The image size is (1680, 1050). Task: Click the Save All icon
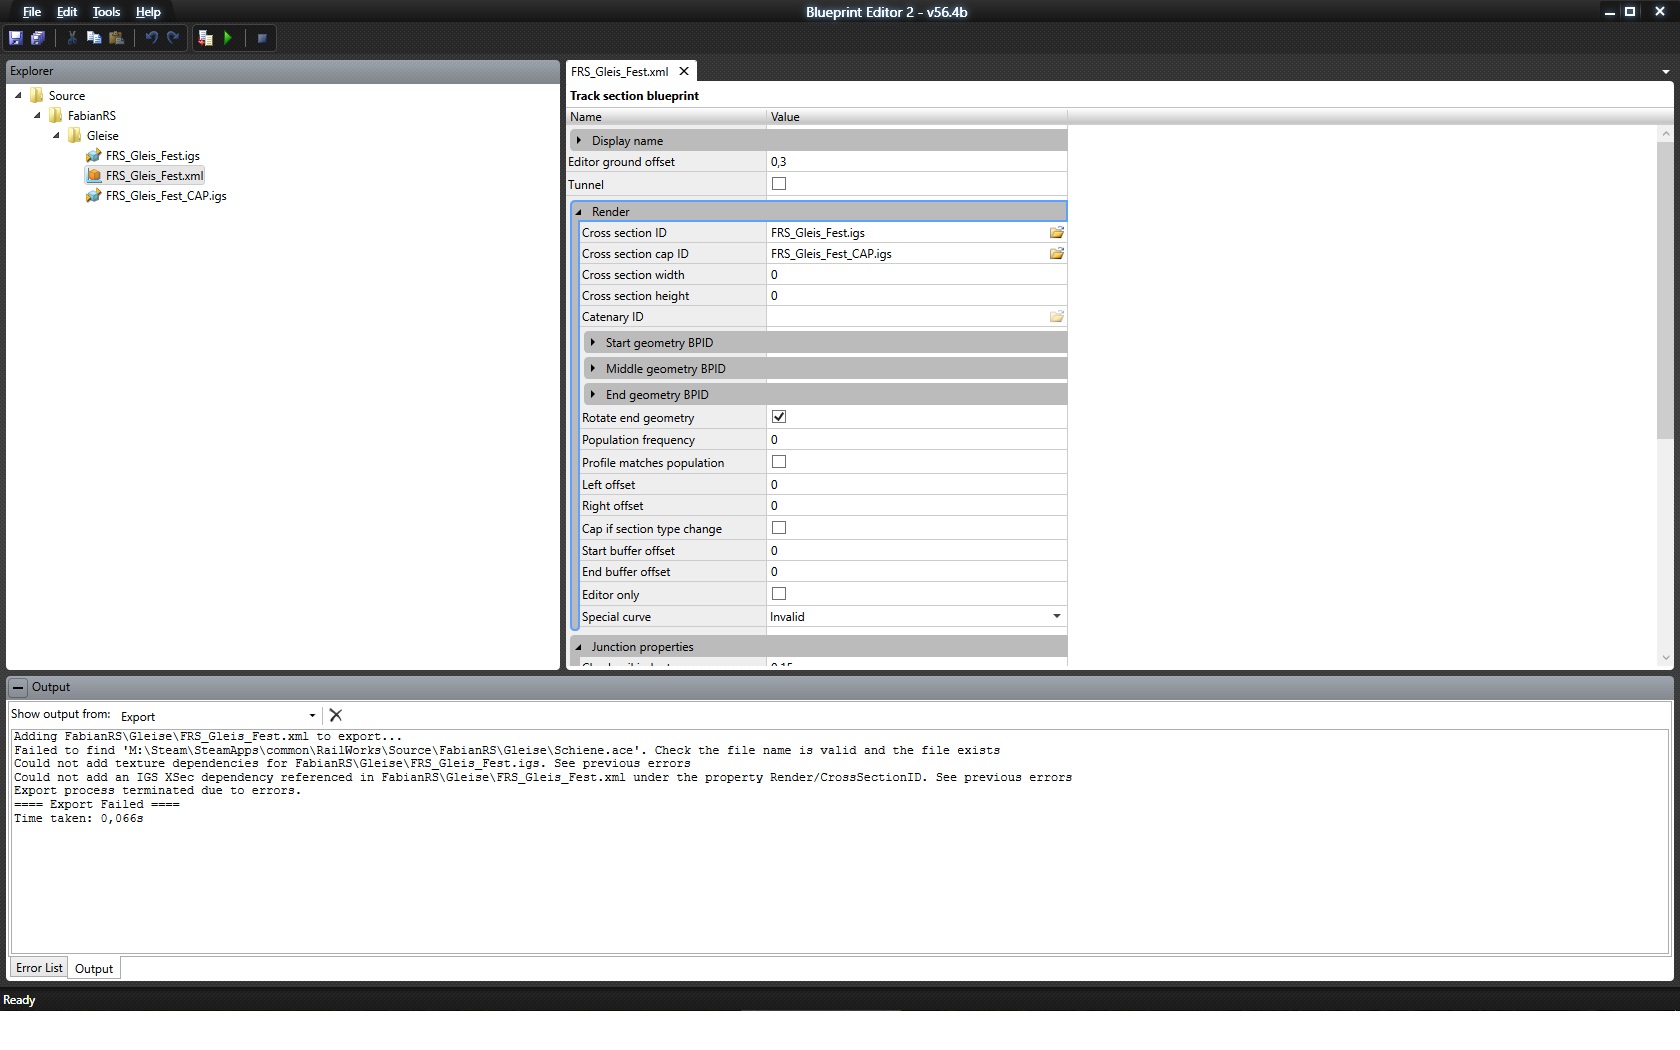(38, 38)
